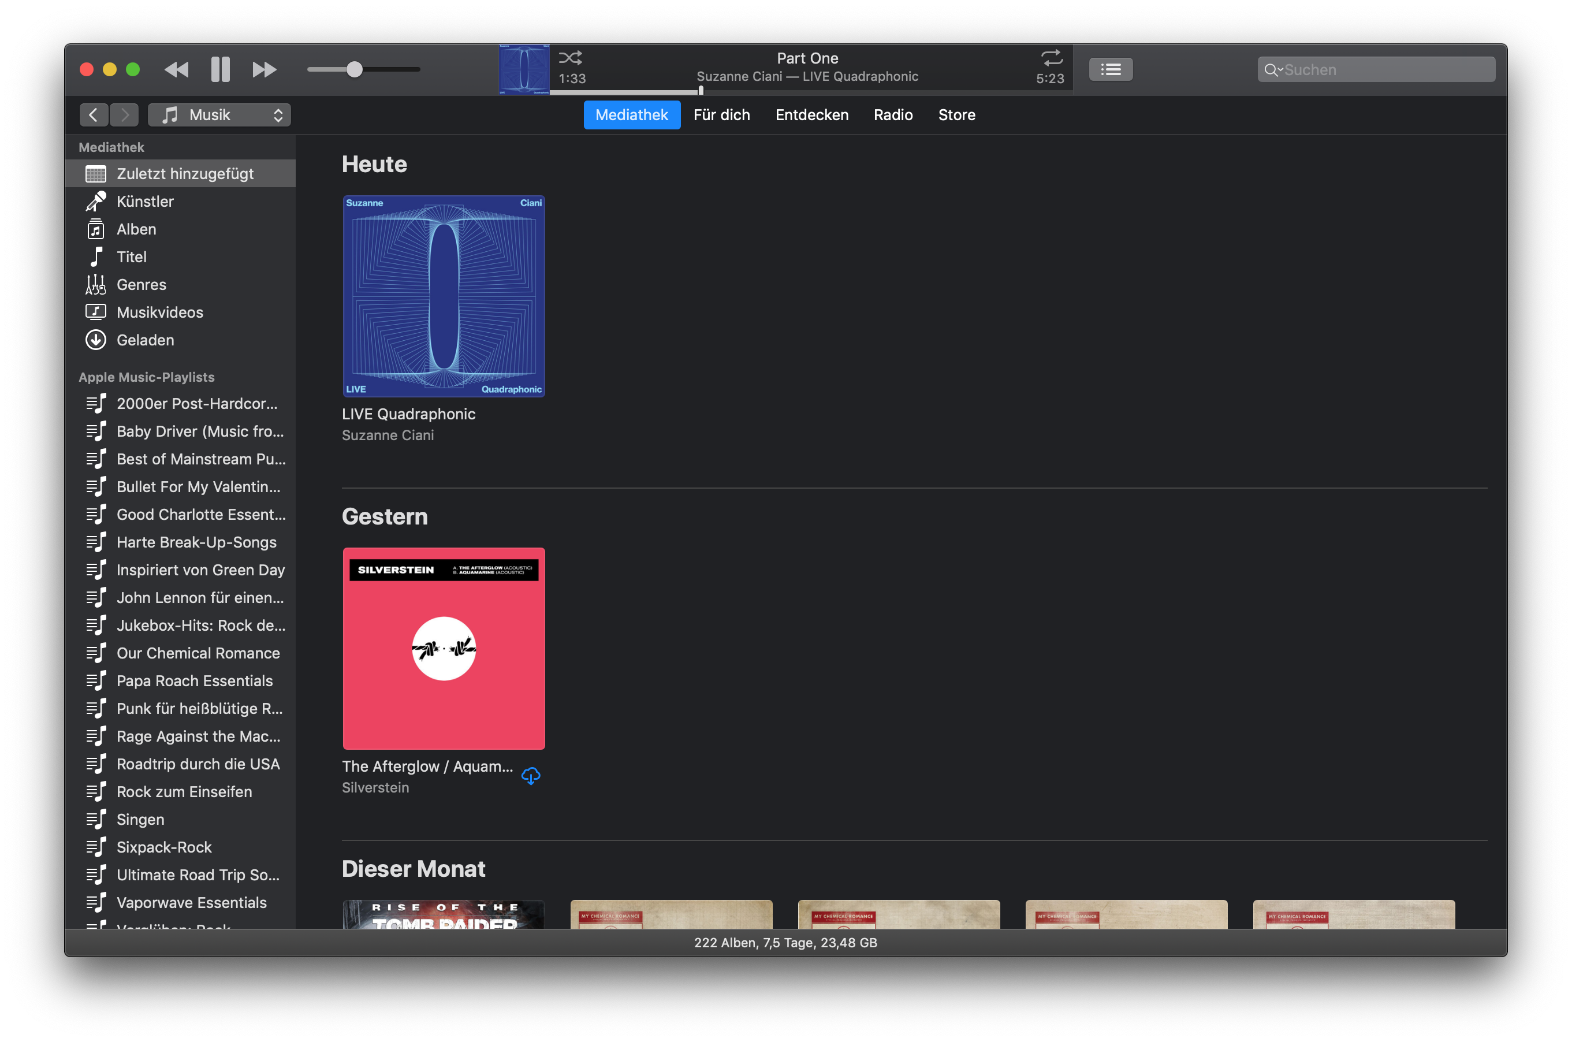The width and height of the screenshot is (1572, 1042).
Task: Select the Zuletzt hinzugefügt sidebar item
Action: 185,174
